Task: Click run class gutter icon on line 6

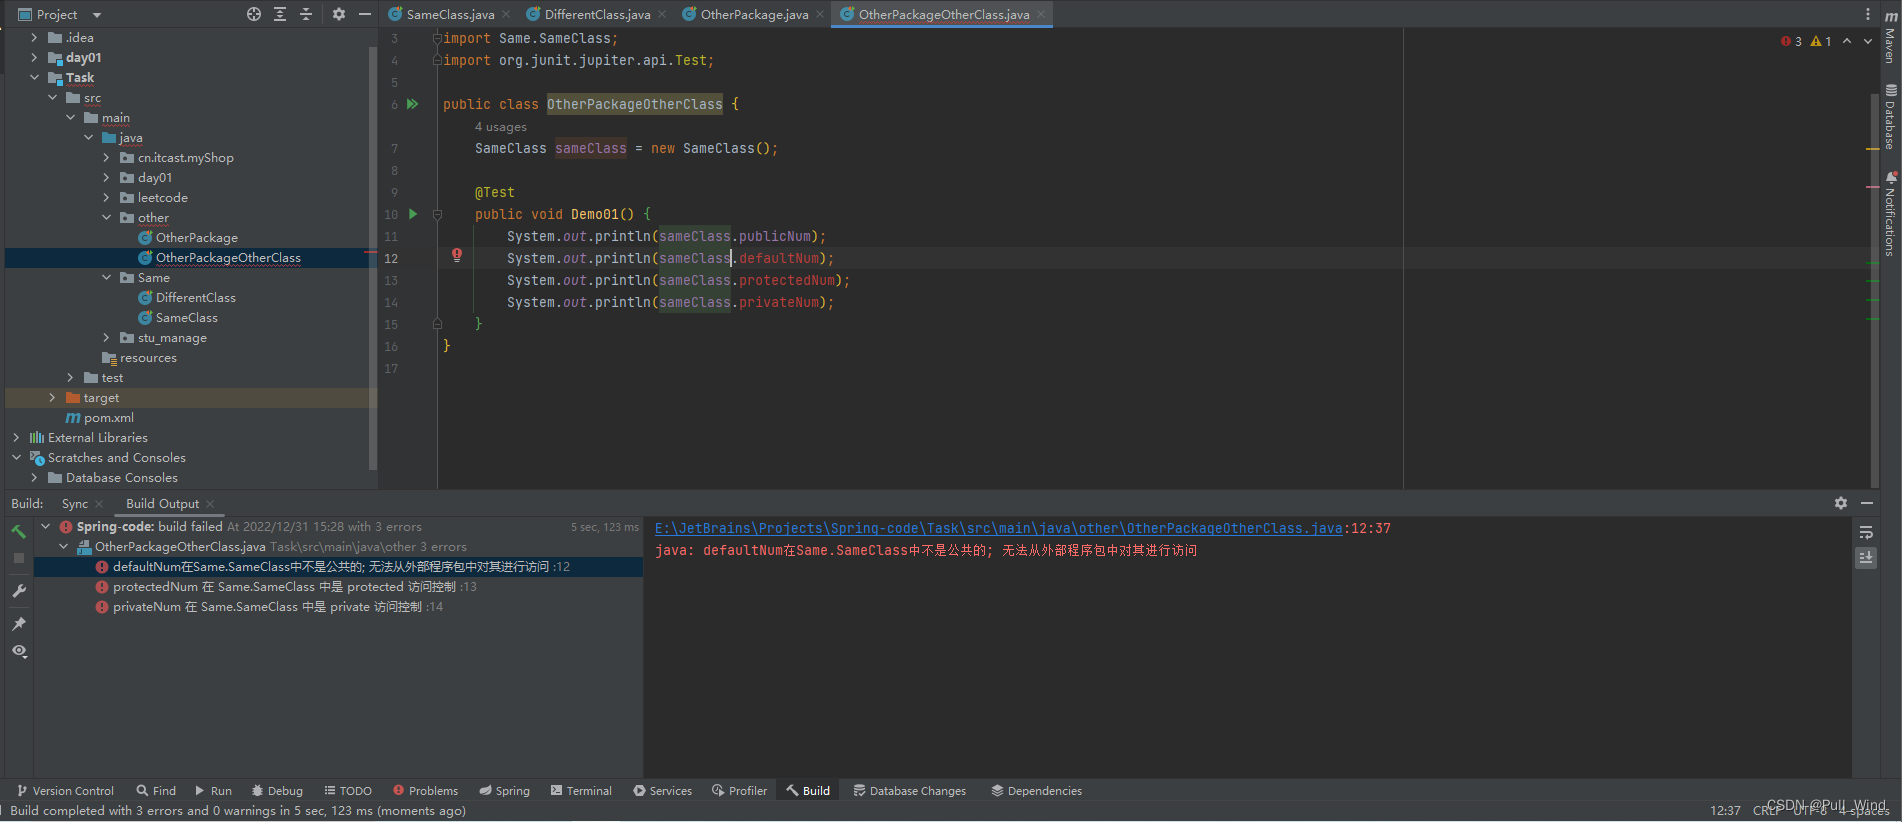Action: (x=412, y=104)
